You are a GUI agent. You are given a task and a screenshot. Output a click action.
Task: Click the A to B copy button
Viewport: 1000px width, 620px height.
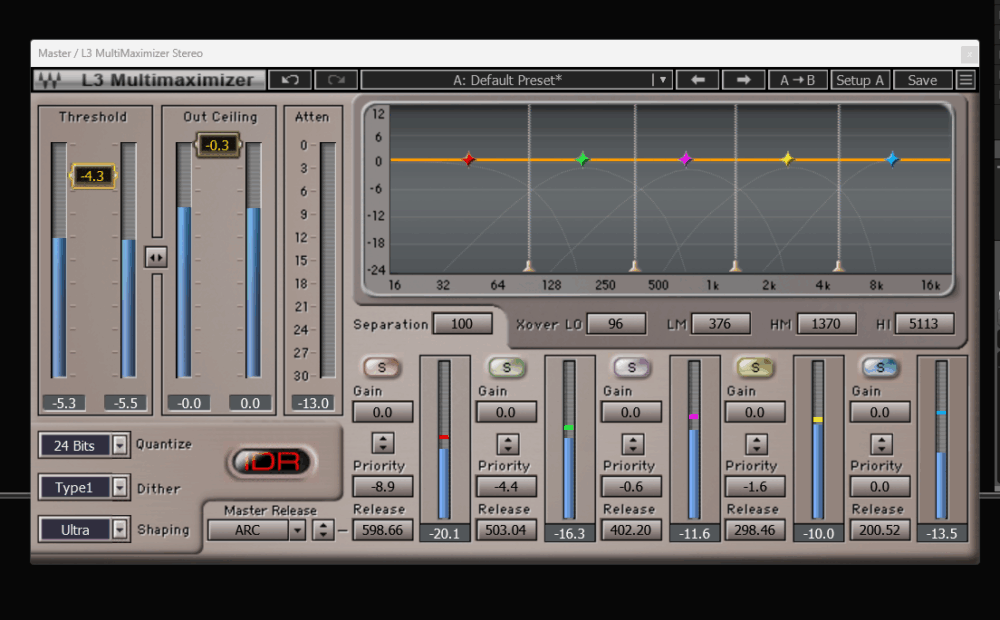(797, 80)
